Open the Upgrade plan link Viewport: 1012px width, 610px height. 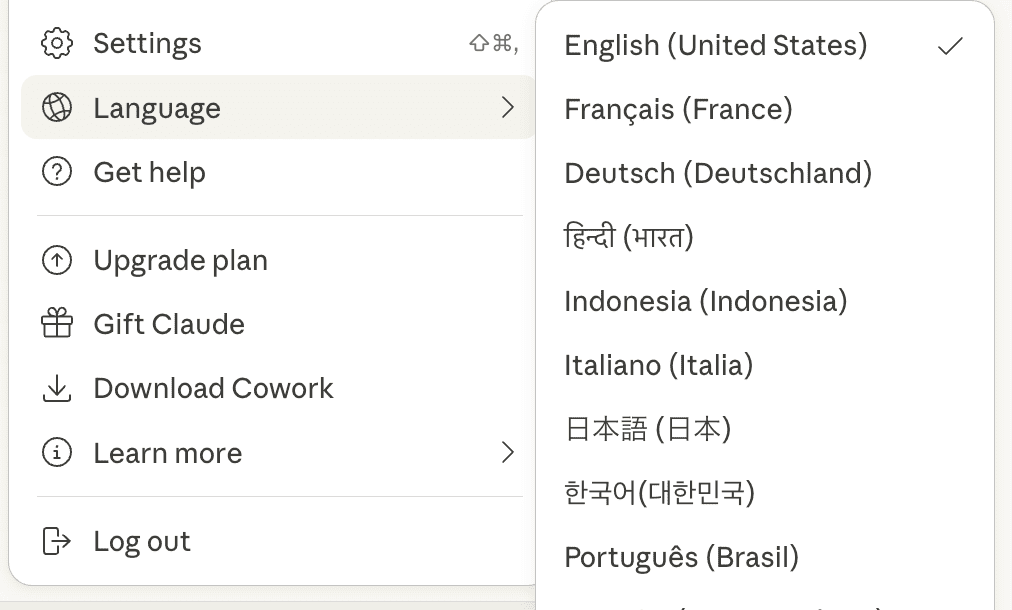pos(180,261)
